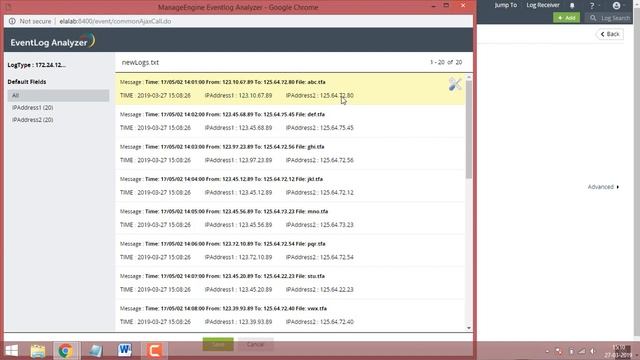
Task: Click the log list vertical scrollbar thumb
Action: [469, 129]
